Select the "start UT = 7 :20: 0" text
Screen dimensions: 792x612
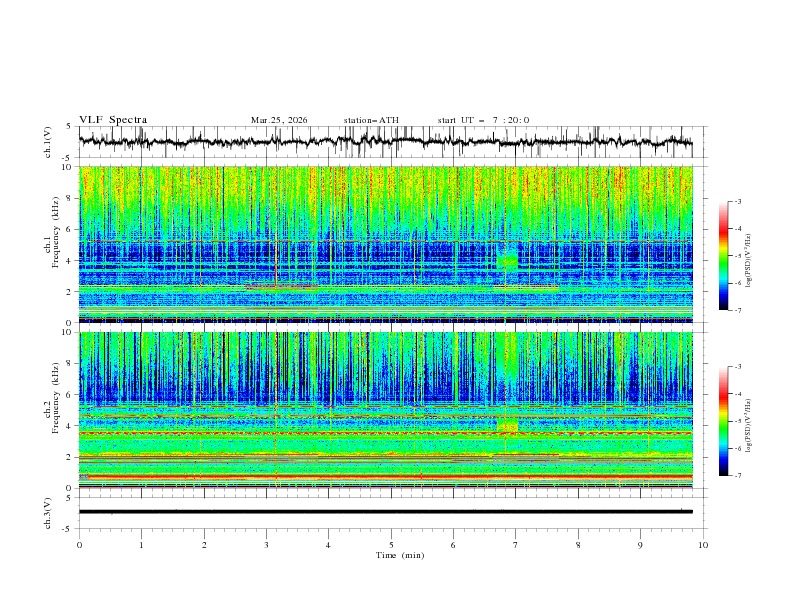483,120
